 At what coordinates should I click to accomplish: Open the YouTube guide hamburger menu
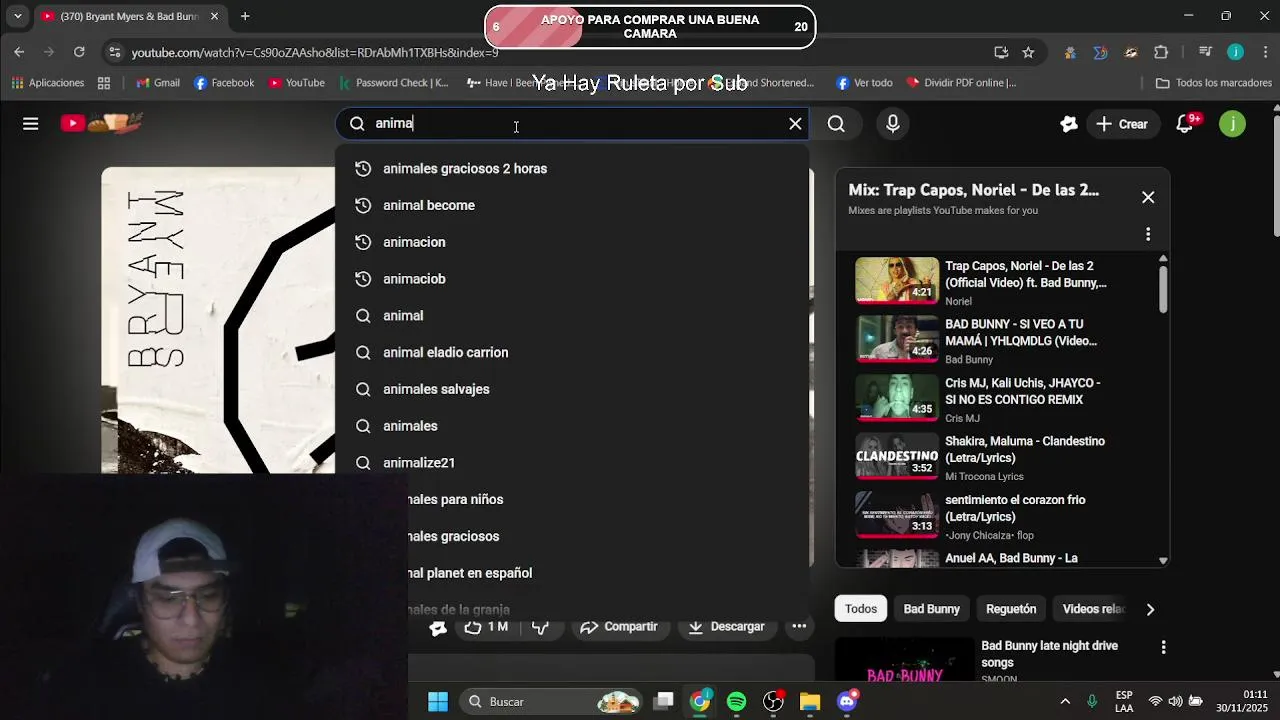pyautogui.click(x=31, y=124)
